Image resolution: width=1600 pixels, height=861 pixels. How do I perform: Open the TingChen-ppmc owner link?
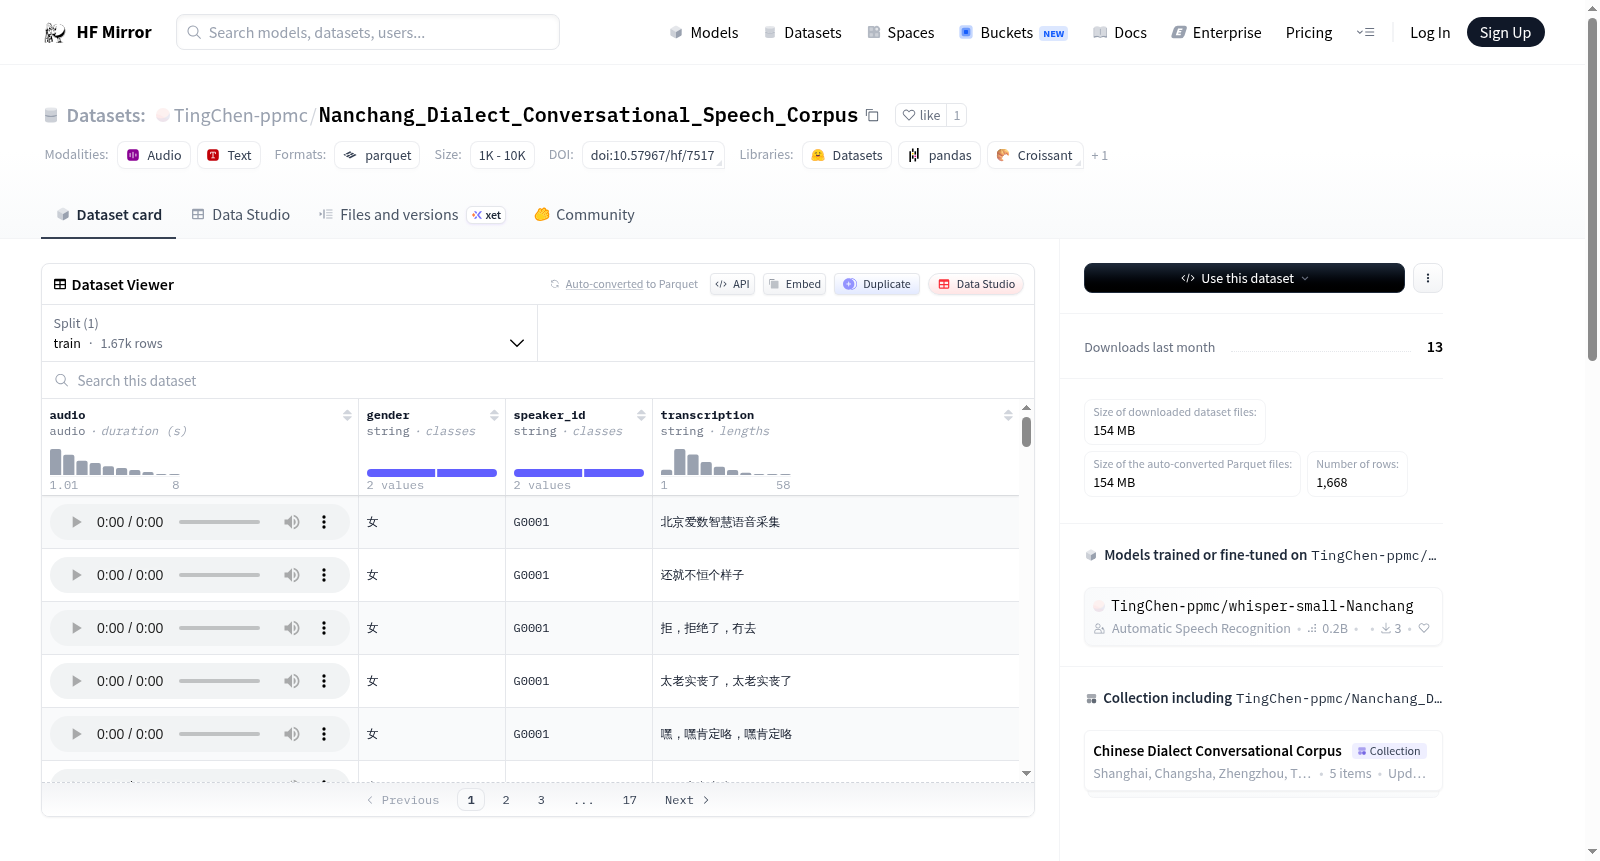point(240,115)
